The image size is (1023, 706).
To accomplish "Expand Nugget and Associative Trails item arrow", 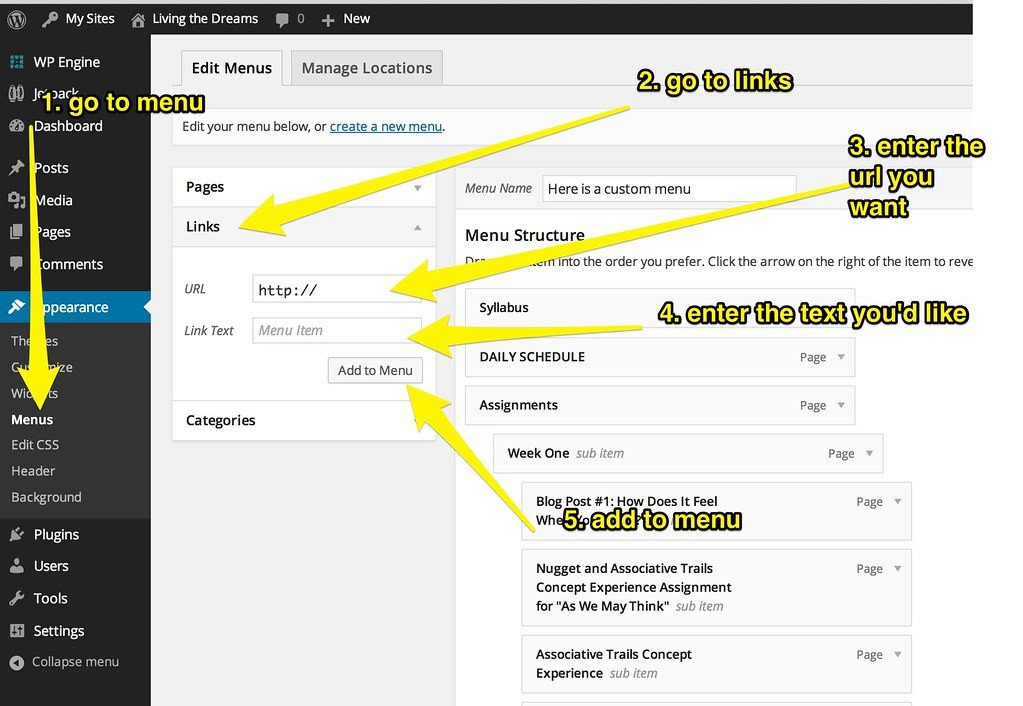I will coord(898,569).
